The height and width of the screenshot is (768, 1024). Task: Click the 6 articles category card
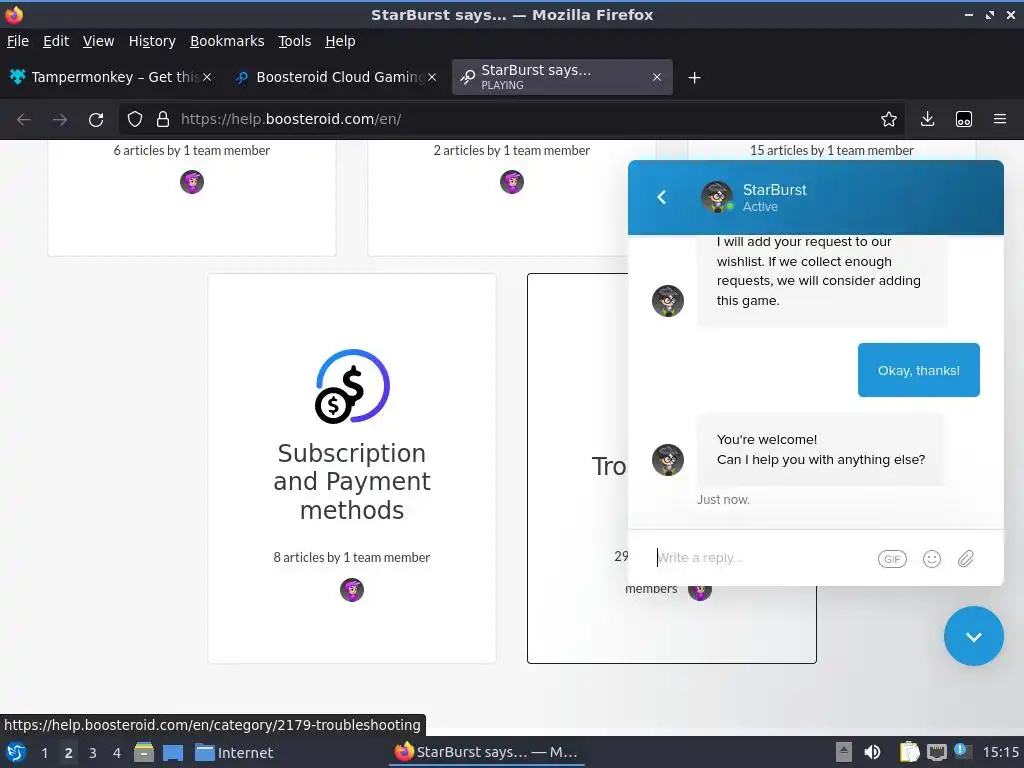coord(192,198)
